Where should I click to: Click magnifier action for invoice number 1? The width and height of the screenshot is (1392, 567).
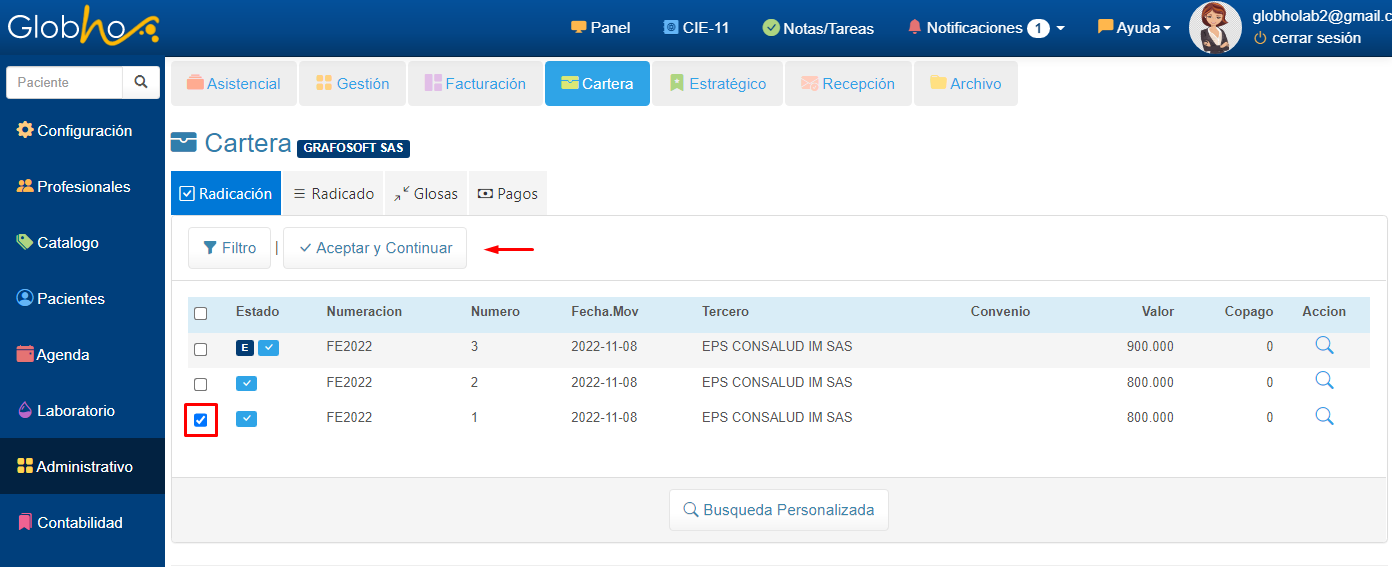(1324, 416)
